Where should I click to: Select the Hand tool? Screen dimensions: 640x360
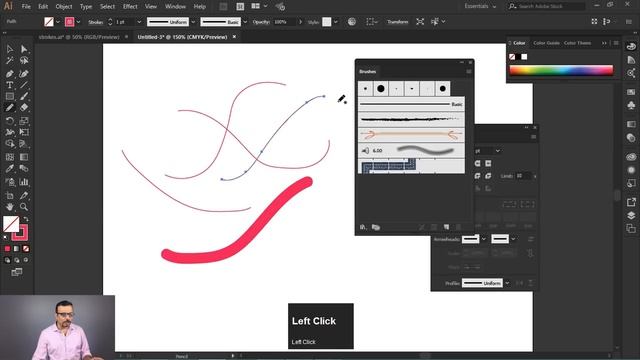[x=10, y=207]
